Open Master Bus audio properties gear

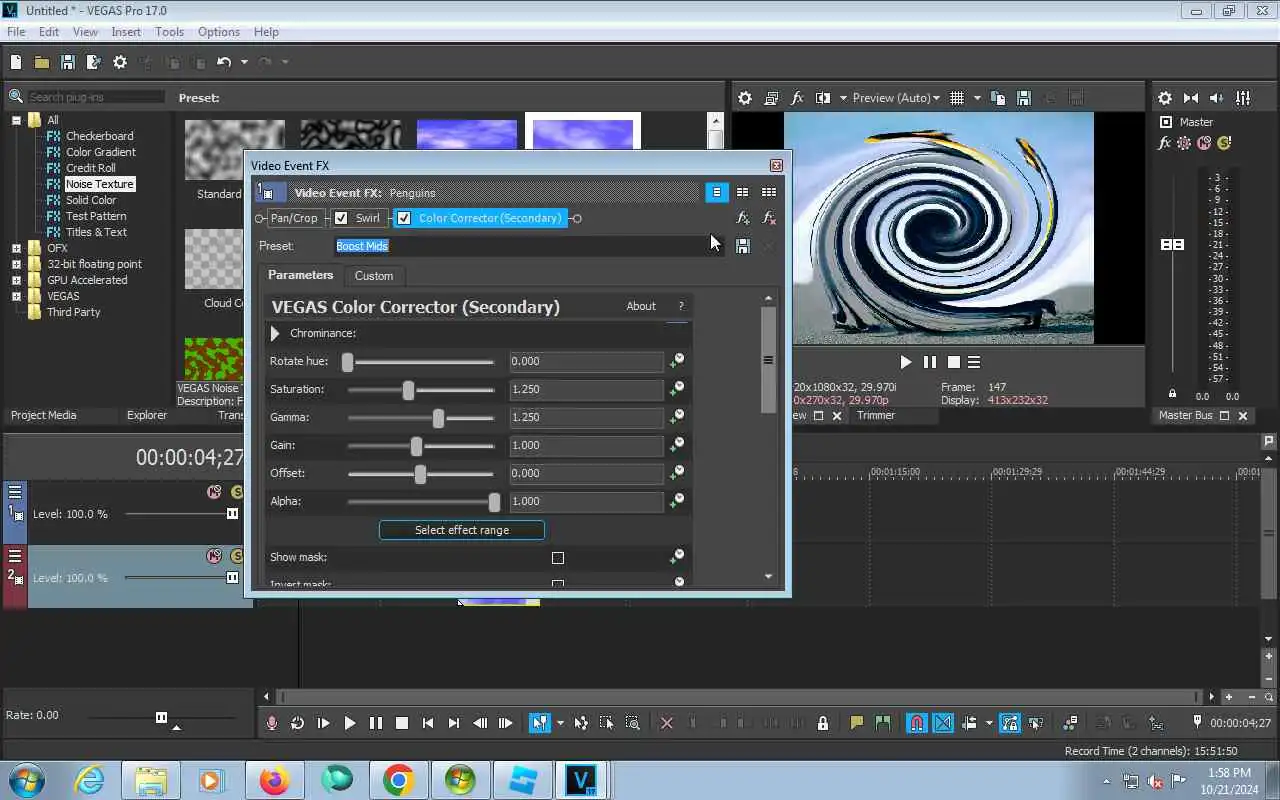[x=1165, y=98]
